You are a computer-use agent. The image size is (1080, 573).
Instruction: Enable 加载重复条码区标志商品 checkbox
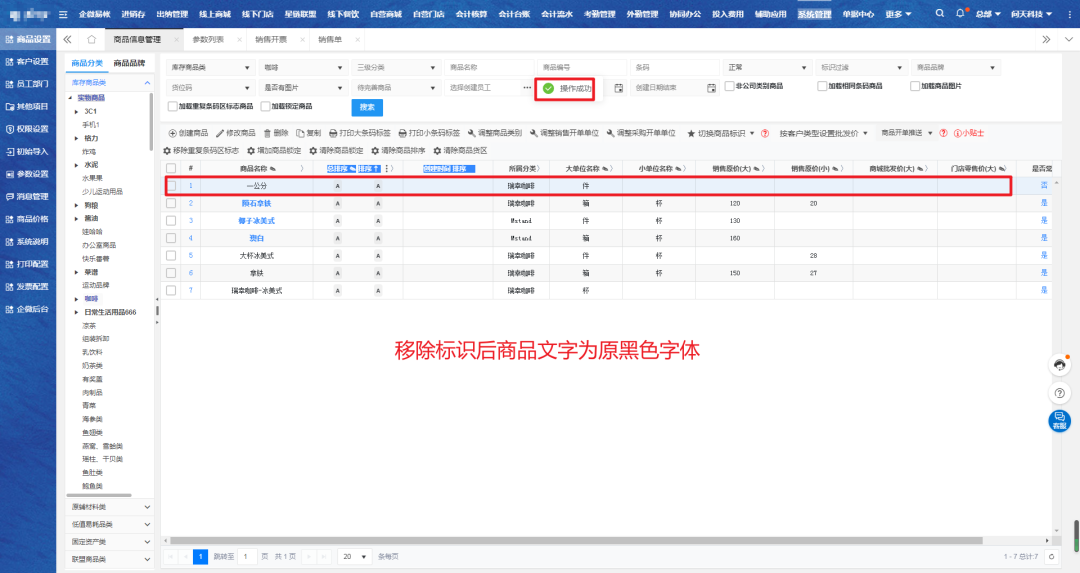tap(173, 106)
